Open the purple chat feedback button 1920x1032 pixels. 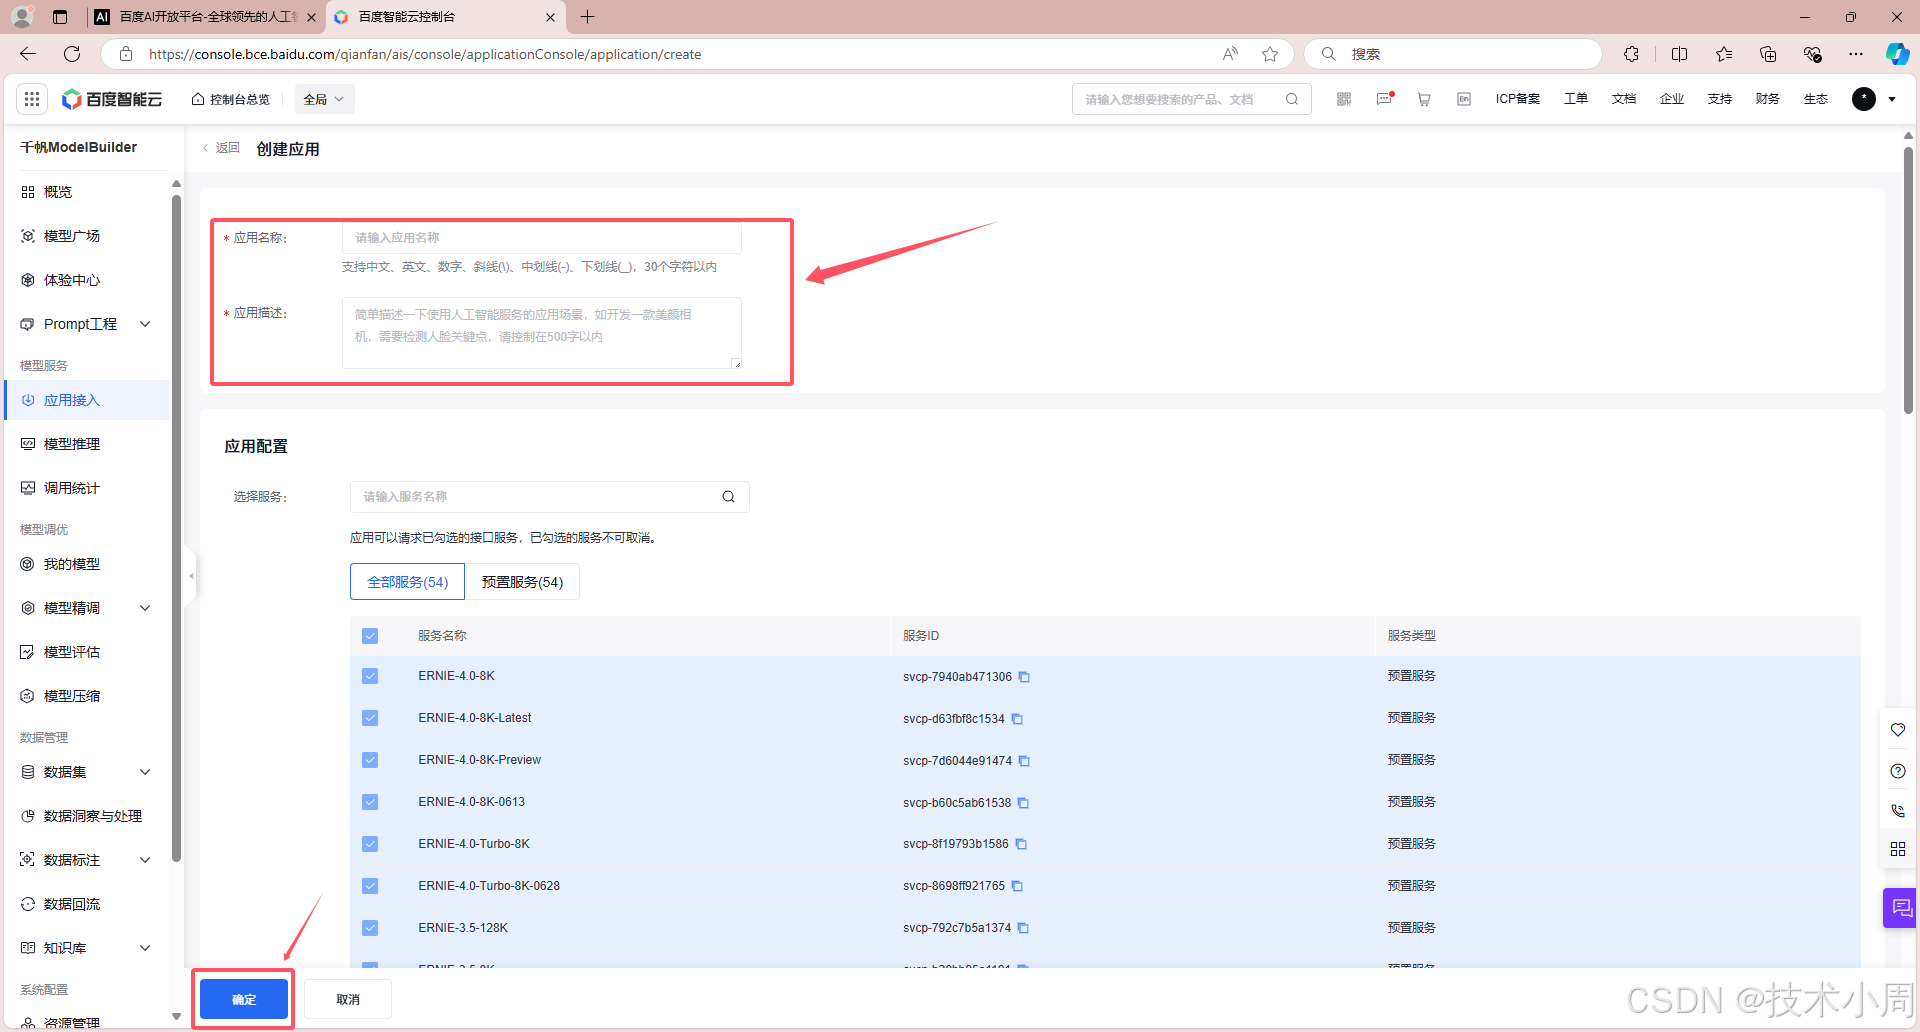1901,908
